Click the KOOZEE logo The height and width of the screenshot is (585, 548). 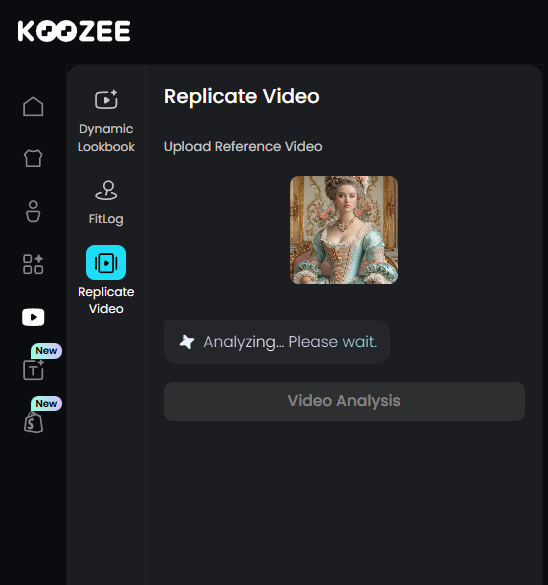(x=74, y=31)
